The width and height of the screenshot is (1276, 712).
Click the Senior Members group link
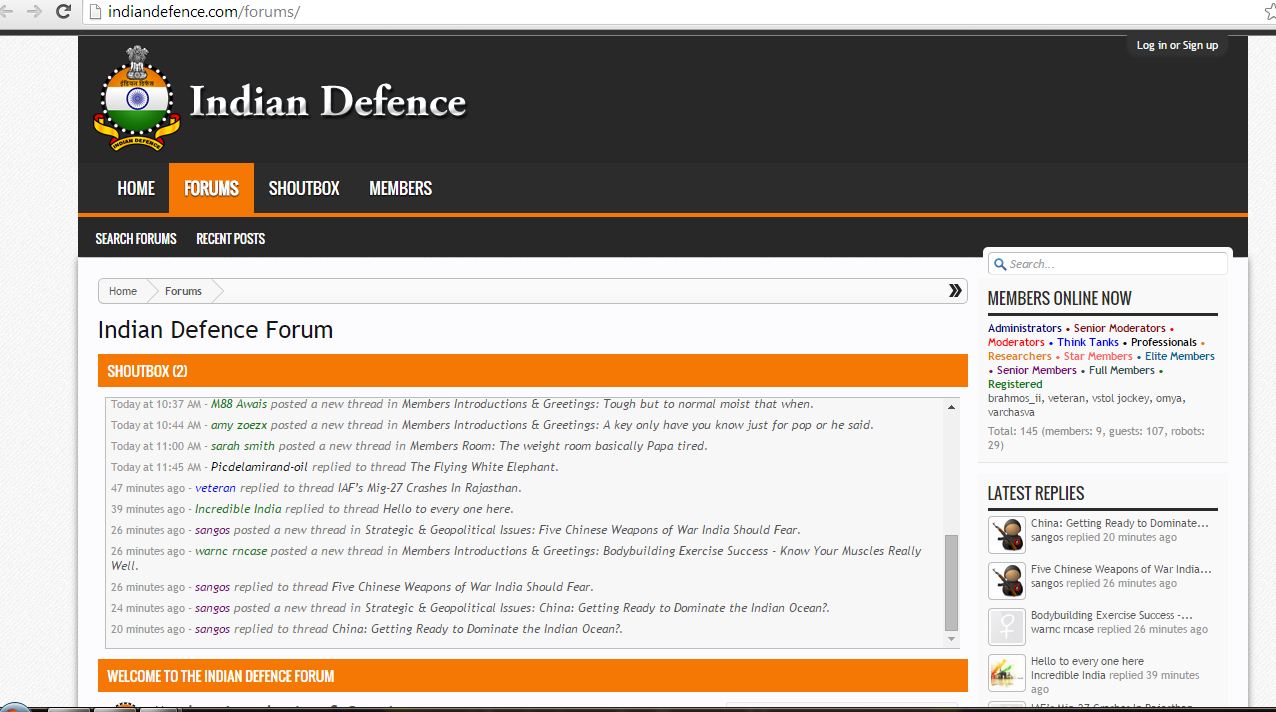pos(1037,370)
